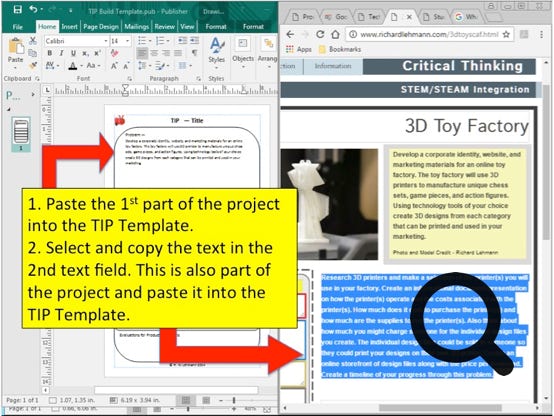Click the Chrome back arrow

tap(290, 34)
